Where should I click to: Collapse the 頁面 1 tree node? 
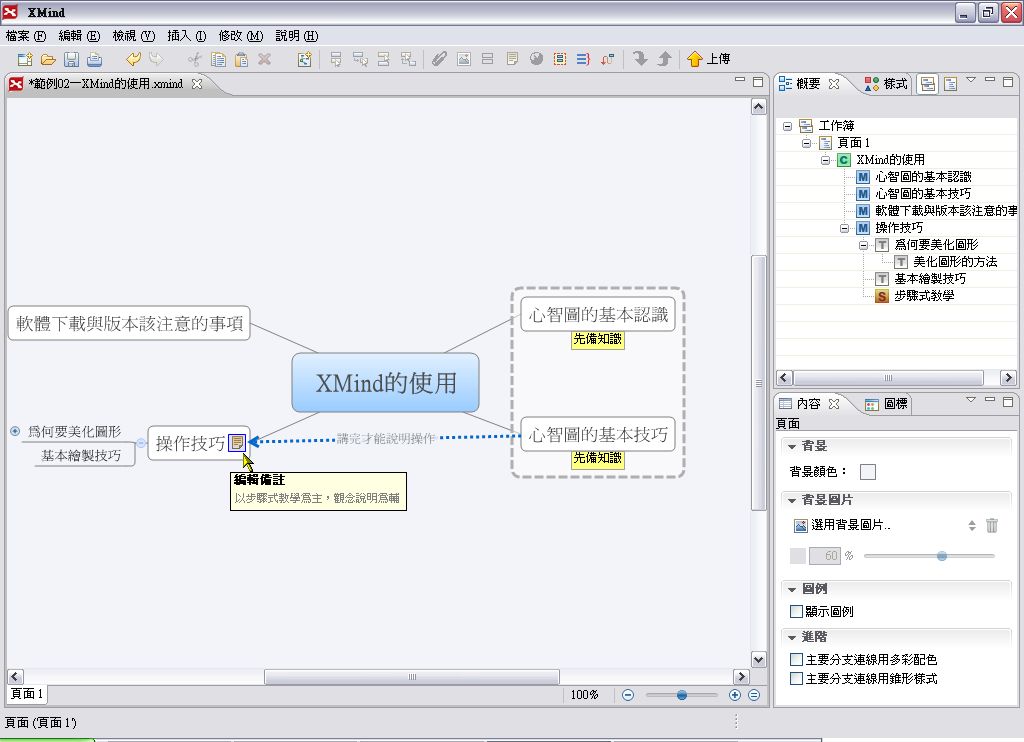pos(807,143)
